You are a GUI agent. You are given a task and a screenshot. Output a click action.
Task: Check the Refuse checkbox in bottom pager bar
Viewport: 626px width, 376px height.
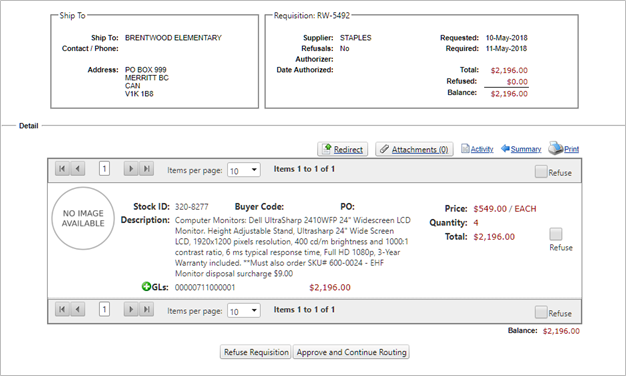pos(541,312)
